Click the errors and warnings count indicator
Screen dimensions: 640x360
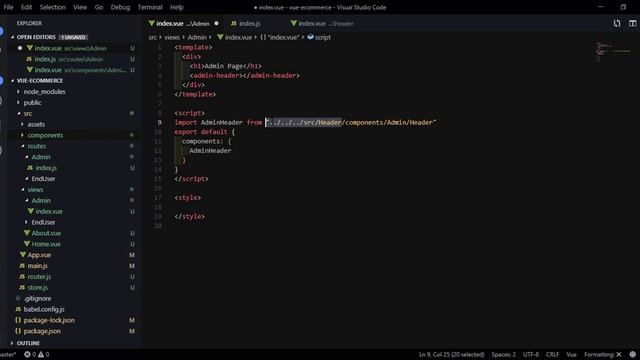[x=37, y=354]
